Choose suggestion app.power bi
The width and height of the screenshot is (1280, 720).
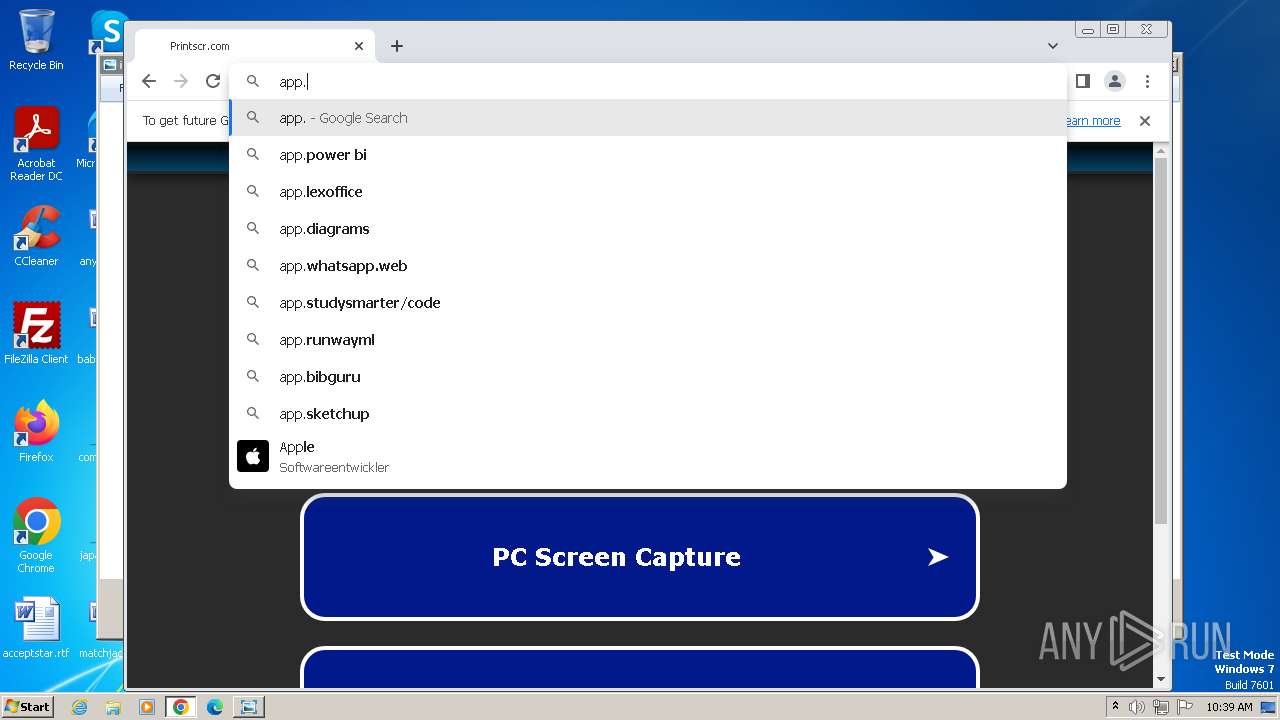pyautogui.click(x=648, y=155)
